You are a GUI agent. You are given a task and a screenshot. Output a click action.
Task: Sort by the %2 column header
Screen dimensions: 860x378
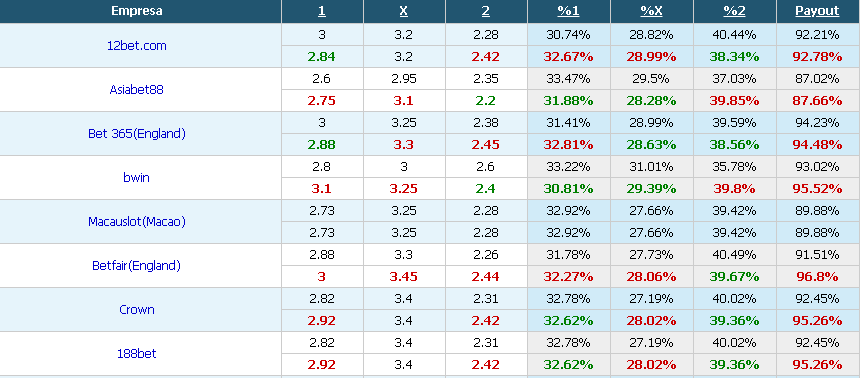point(734,11)
